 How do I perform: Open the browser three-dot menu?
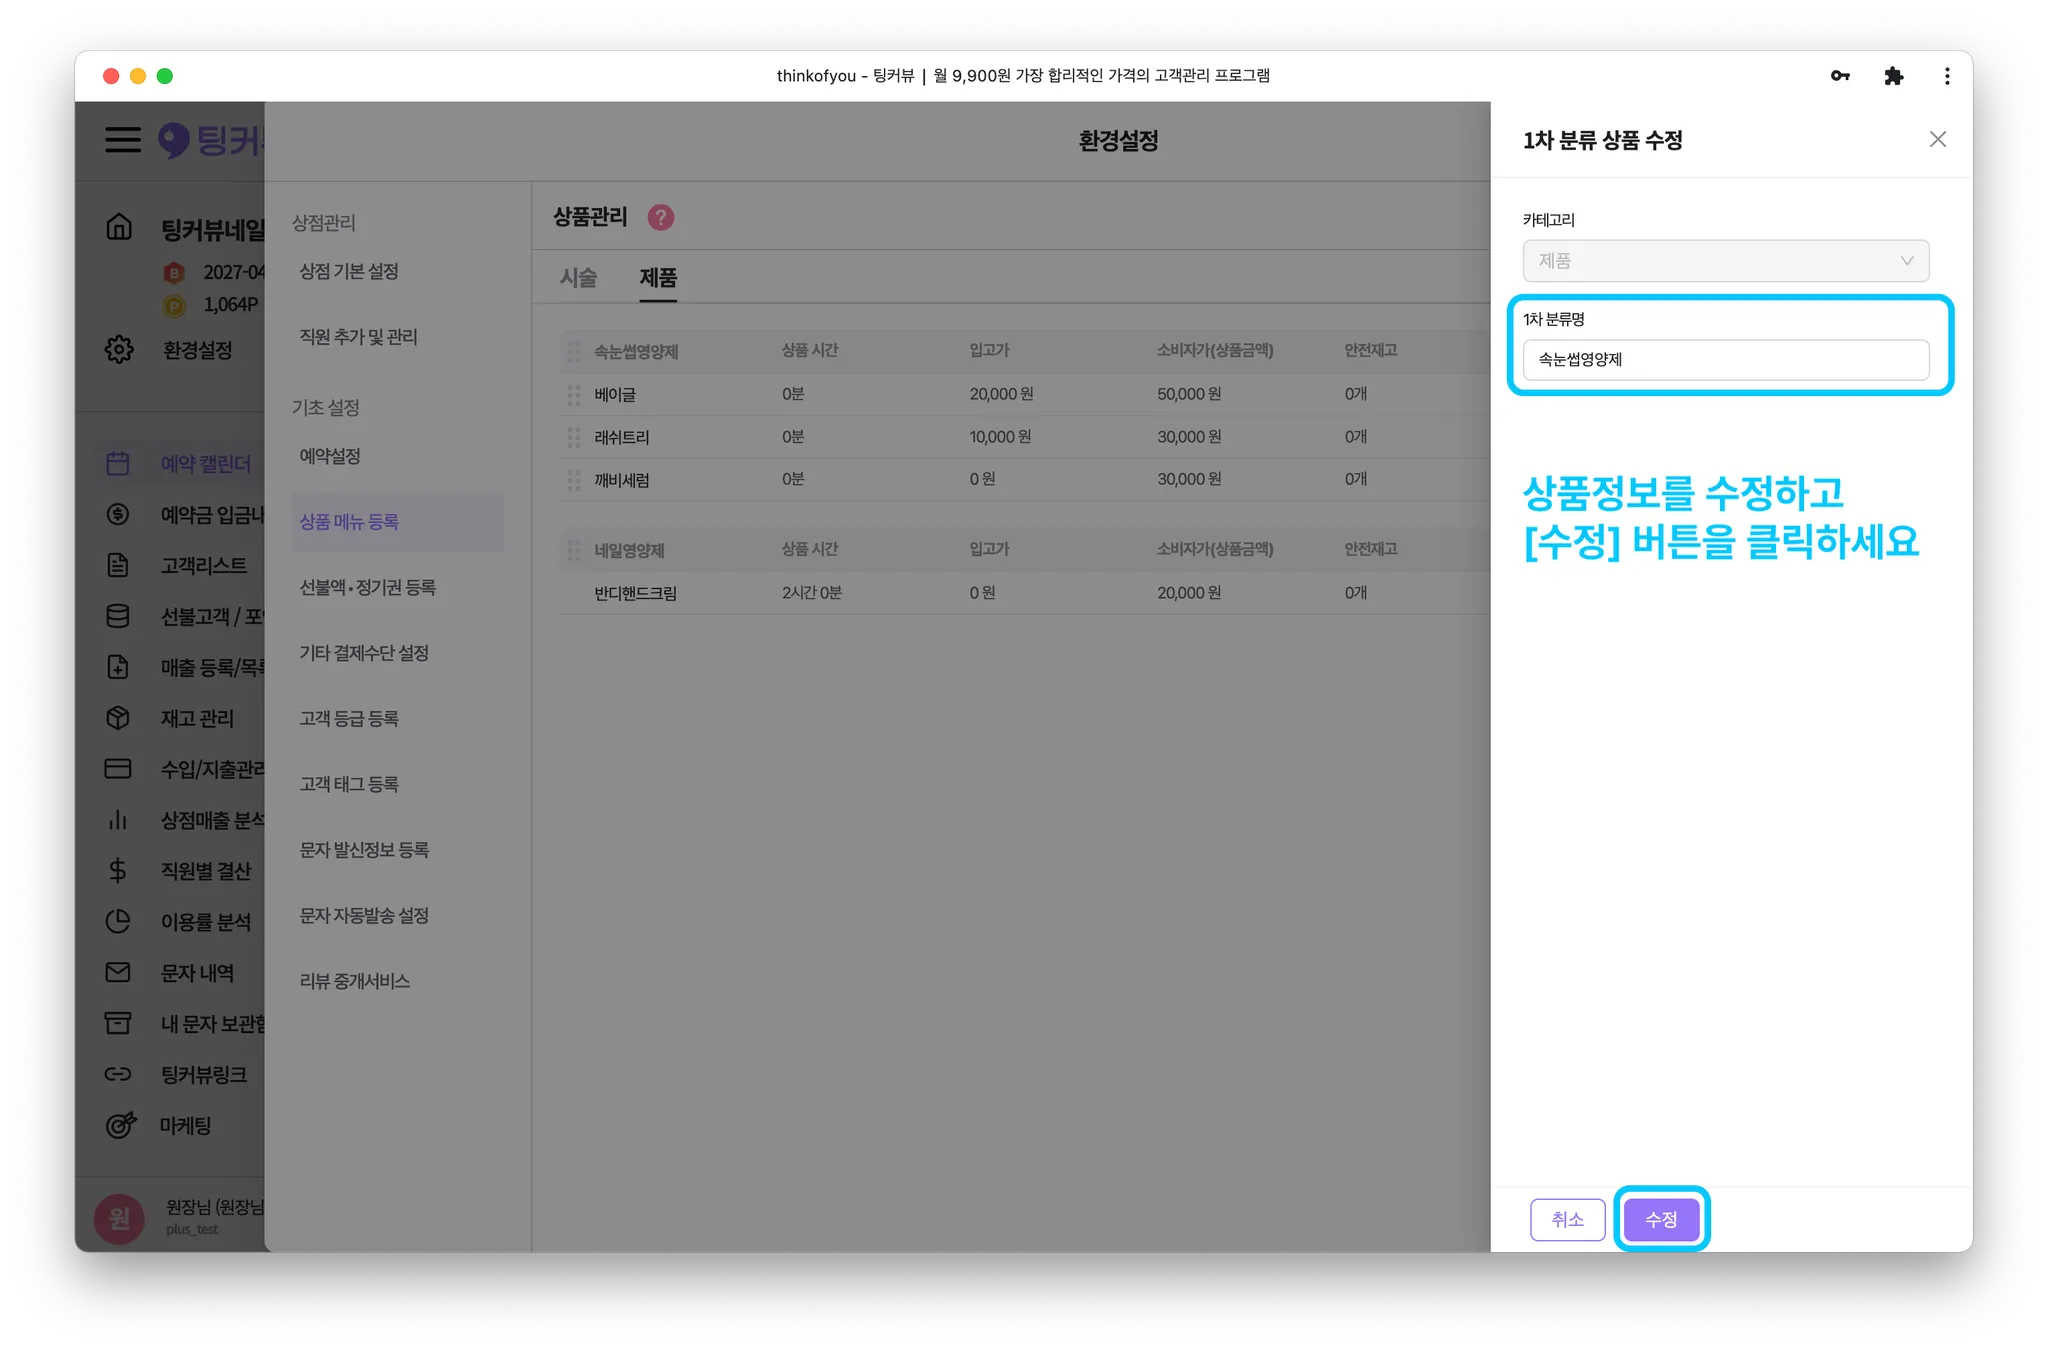click(x=1946, y=76)
